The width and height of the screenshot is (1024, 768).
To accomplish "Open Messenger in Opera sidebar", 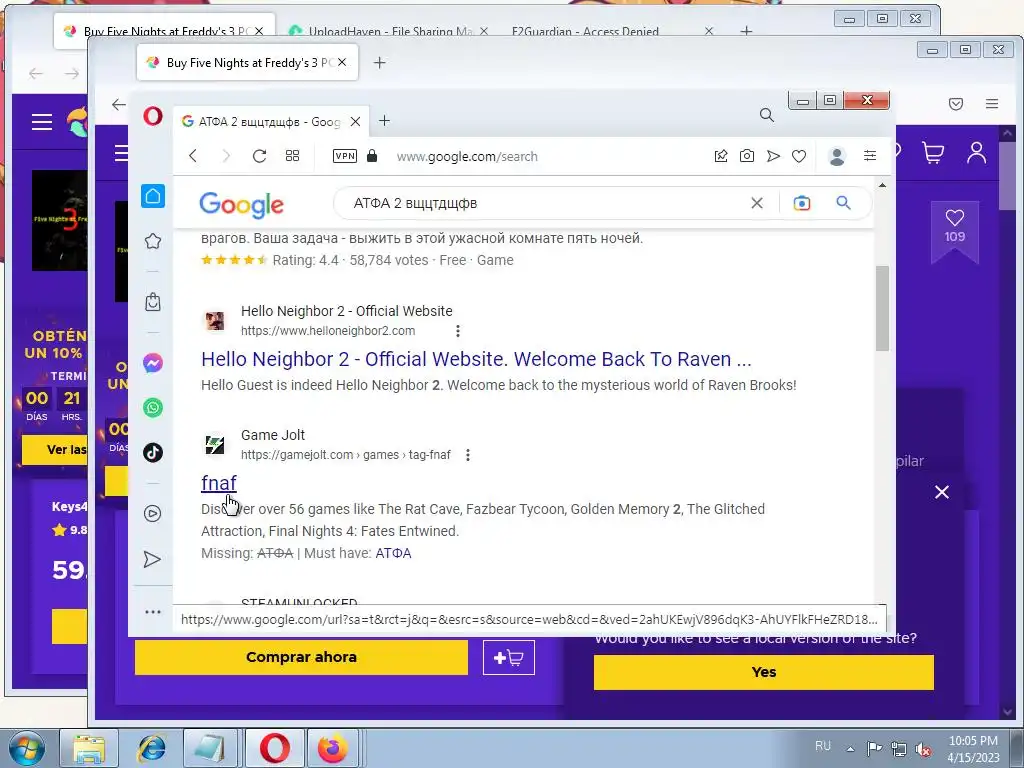I will [x=153, y=363].
